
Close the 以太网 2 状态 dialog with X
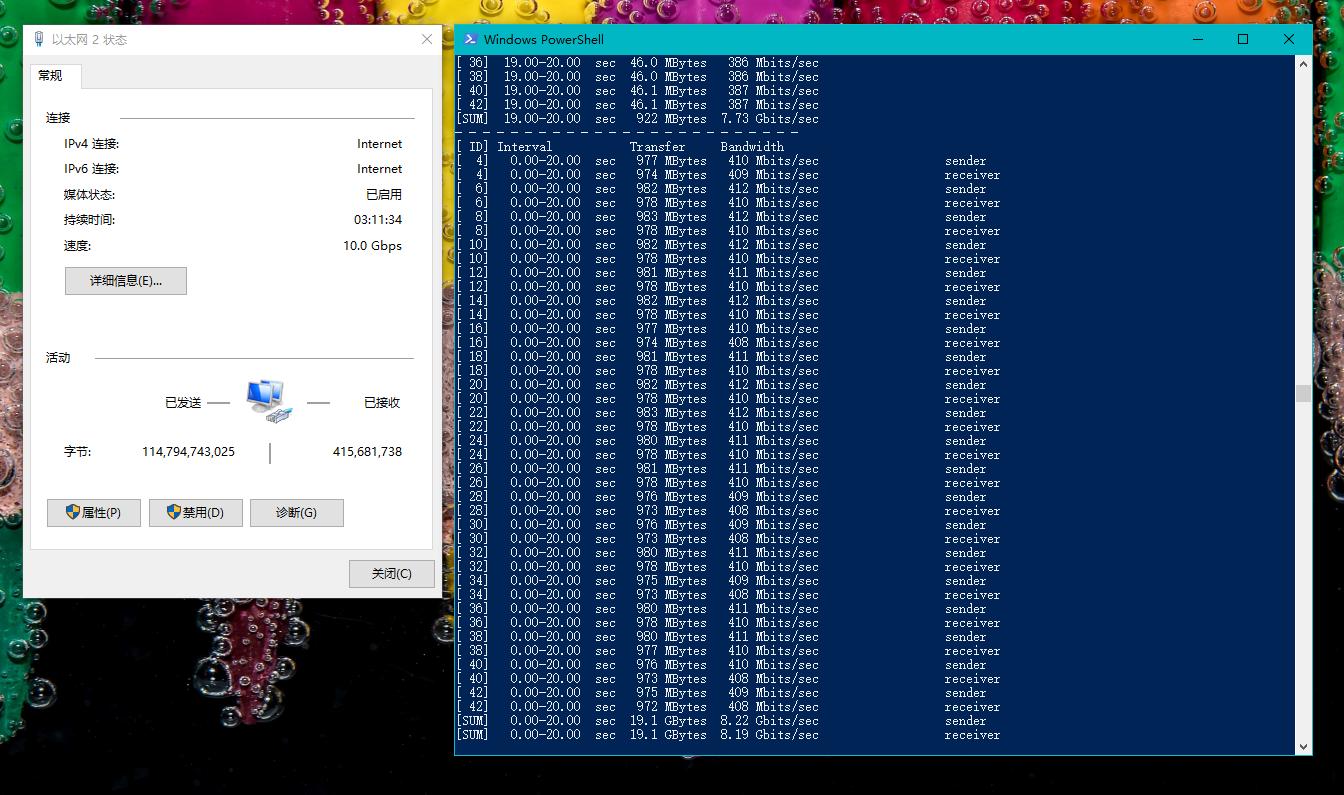click(427, 40)
